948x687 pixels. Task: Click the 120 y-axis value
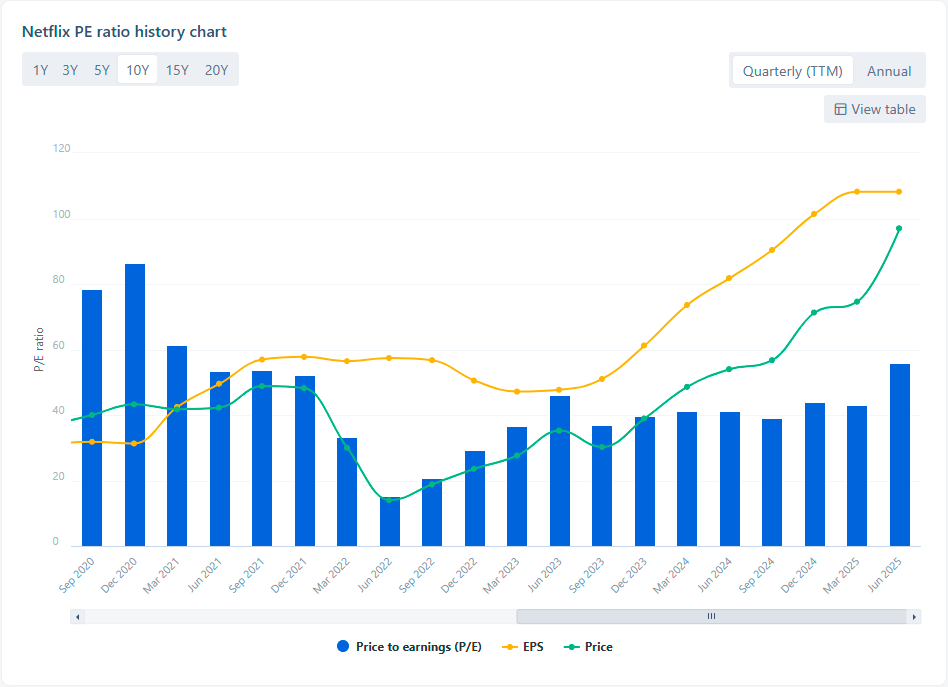click(61, 148)
